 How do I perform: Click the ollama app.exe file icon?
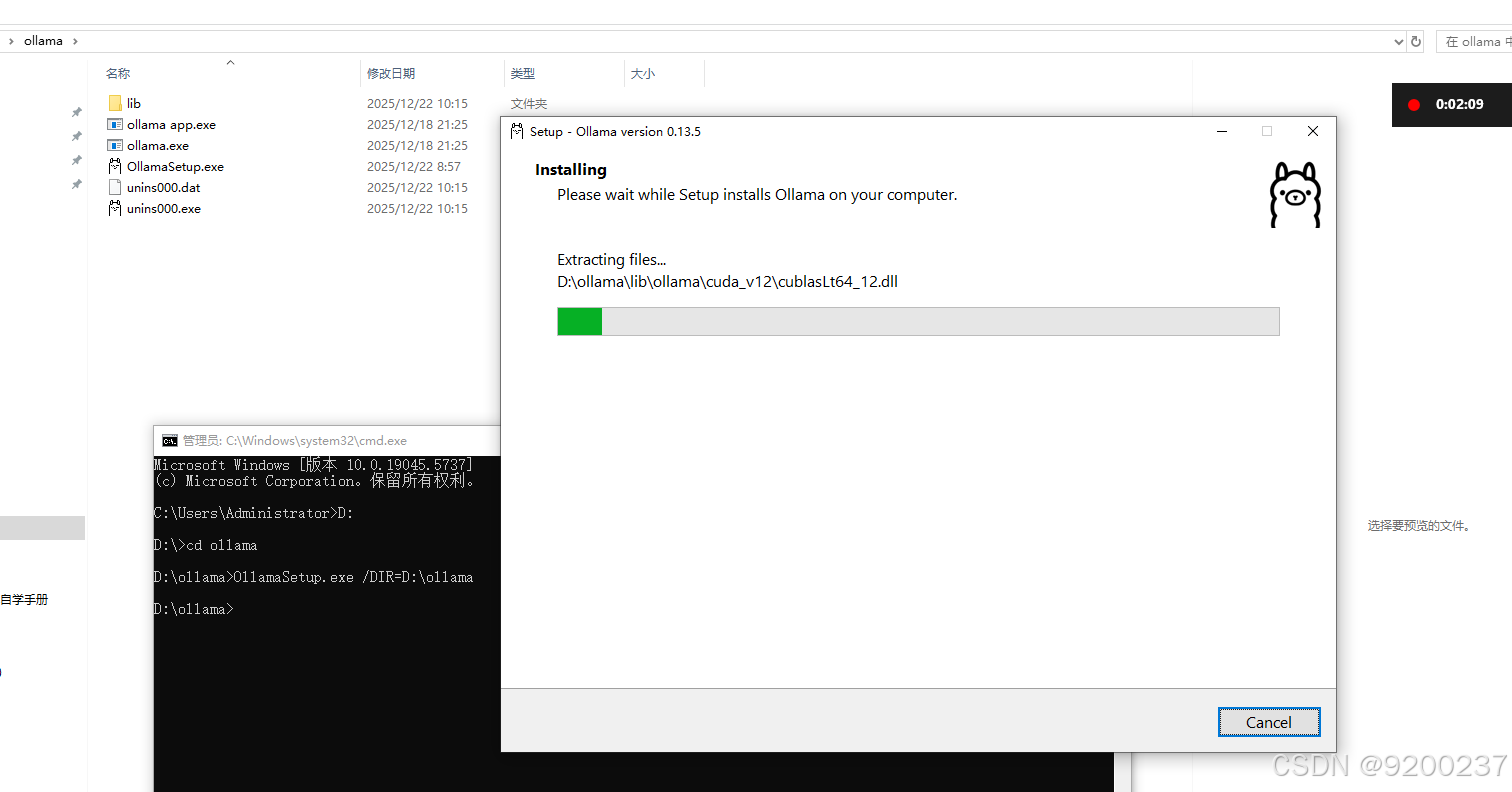(x=115, y=124)
